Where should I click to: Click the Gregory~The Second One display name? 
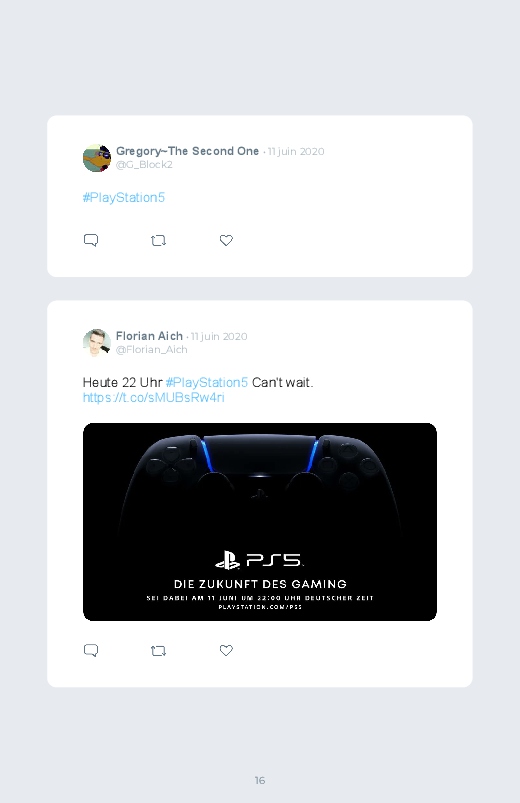click(x=188, y=151)
